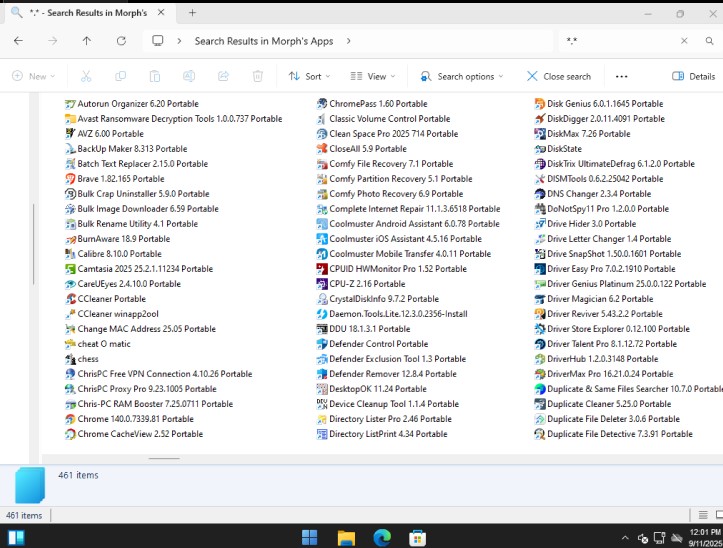The width and height of the screenshot is (723, 548).
Task: Select Avast Ransomware Decryption Tools entry
Action: click(174, 119)
